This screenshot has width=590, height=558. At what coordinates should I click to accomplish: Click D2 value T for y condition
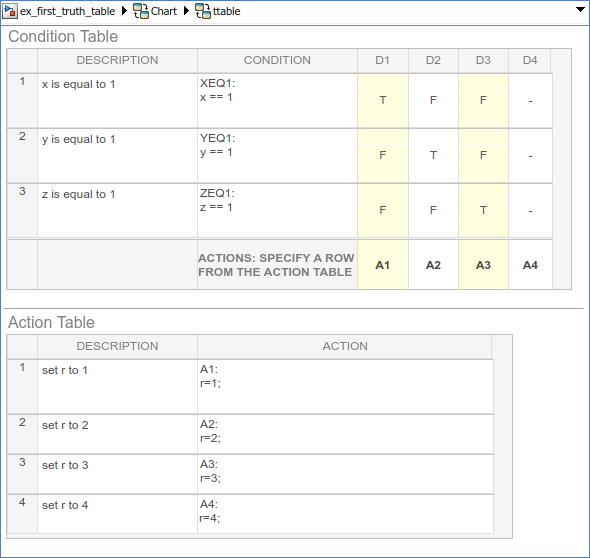point(433,155)
